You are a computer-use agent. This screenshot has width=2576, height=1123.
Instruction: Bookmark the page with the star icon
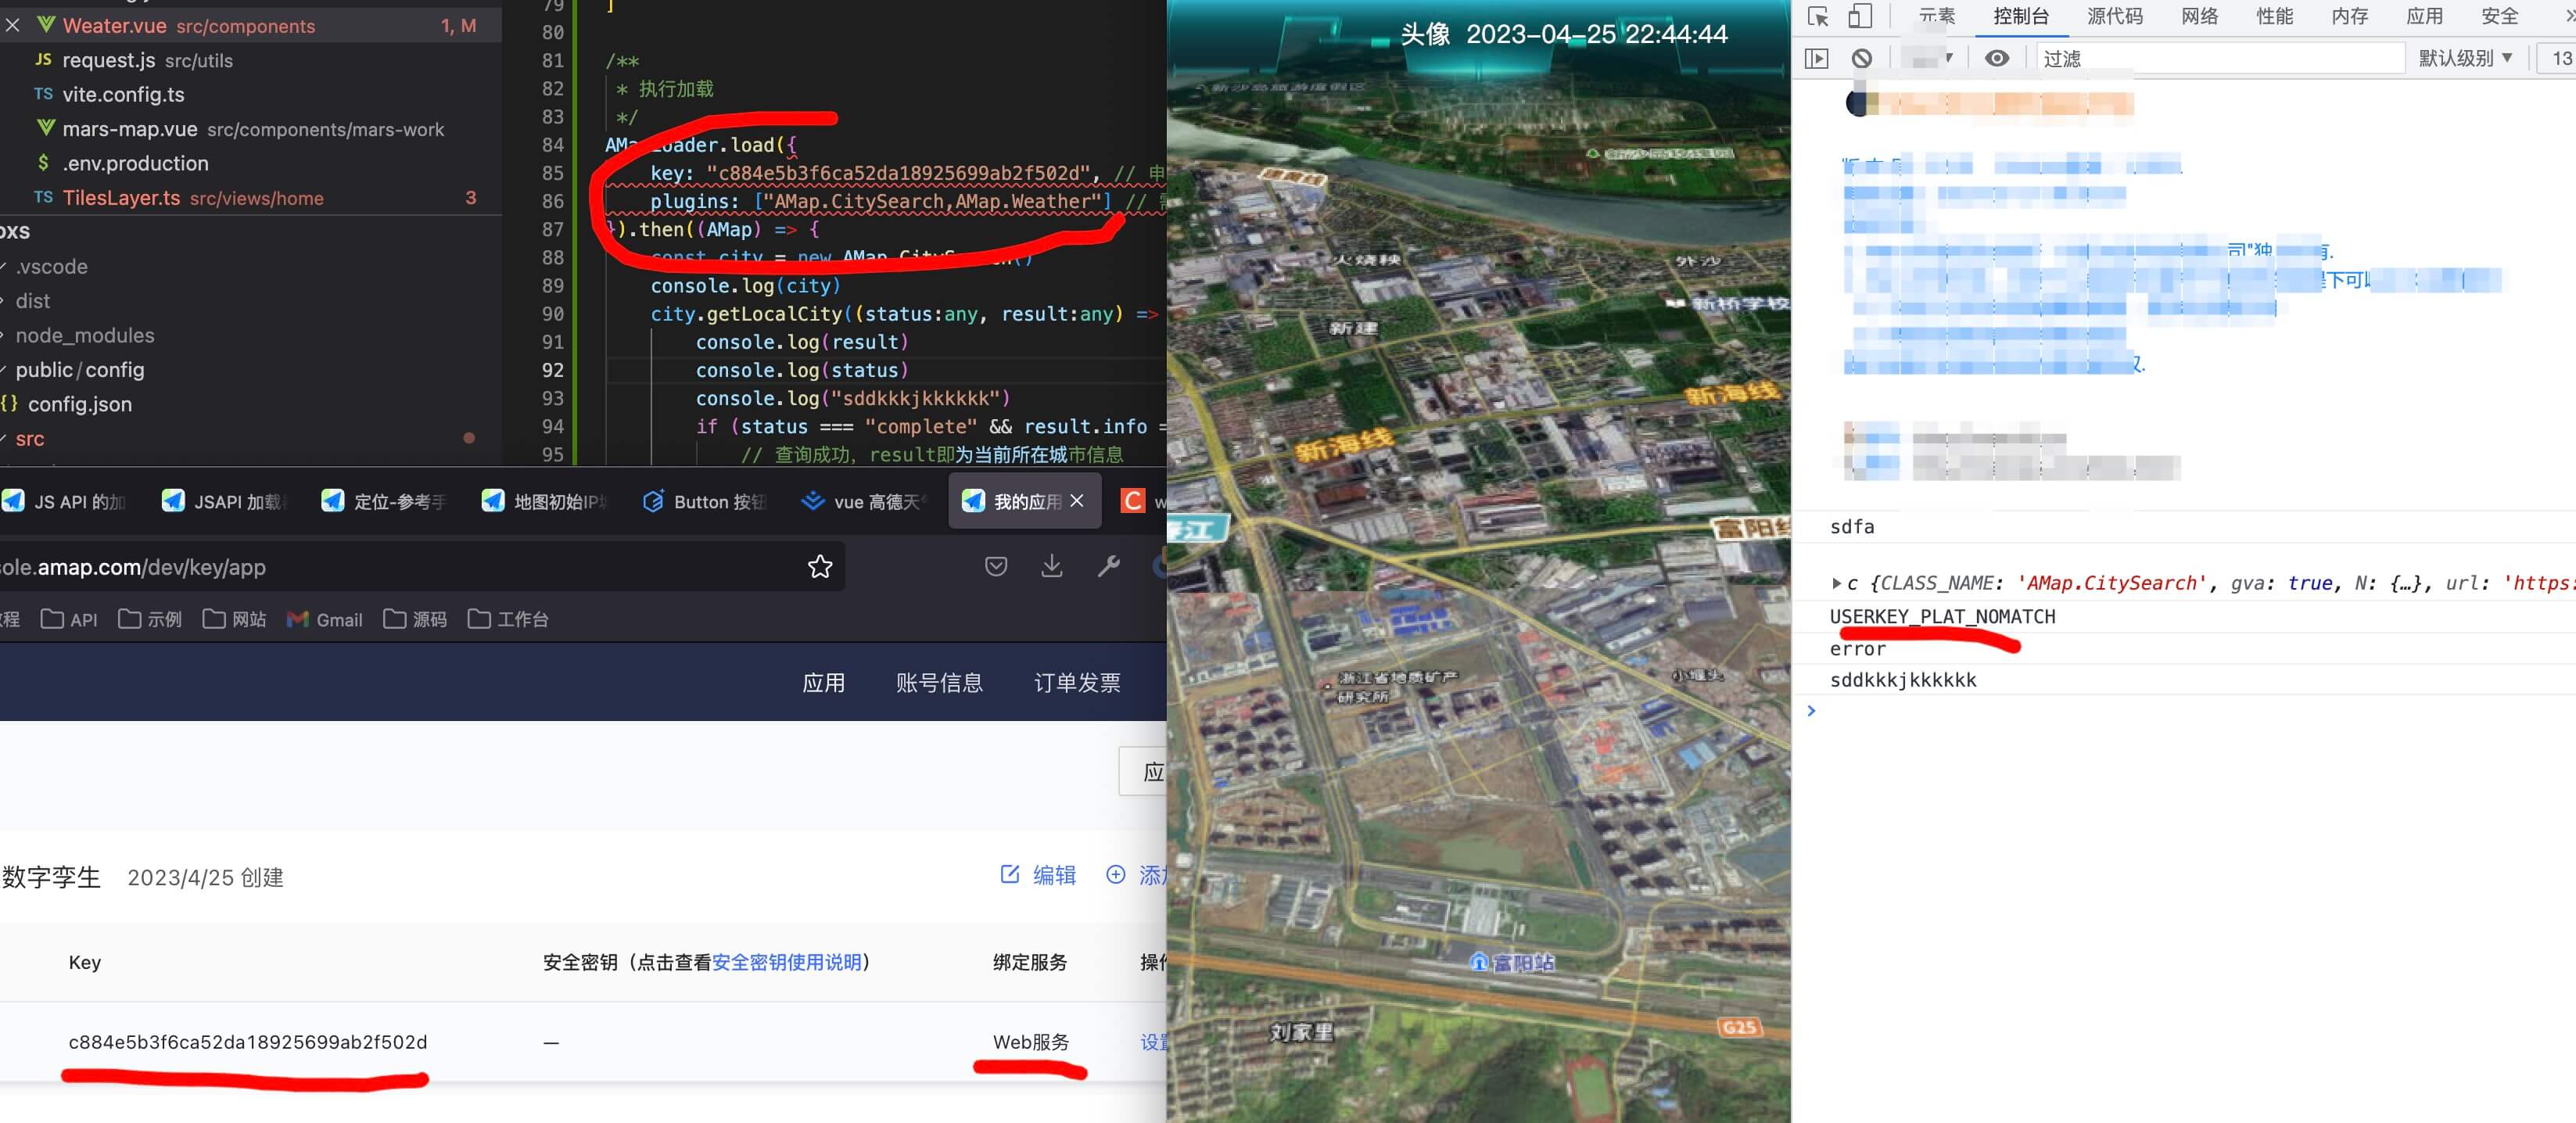pos(820,567)
